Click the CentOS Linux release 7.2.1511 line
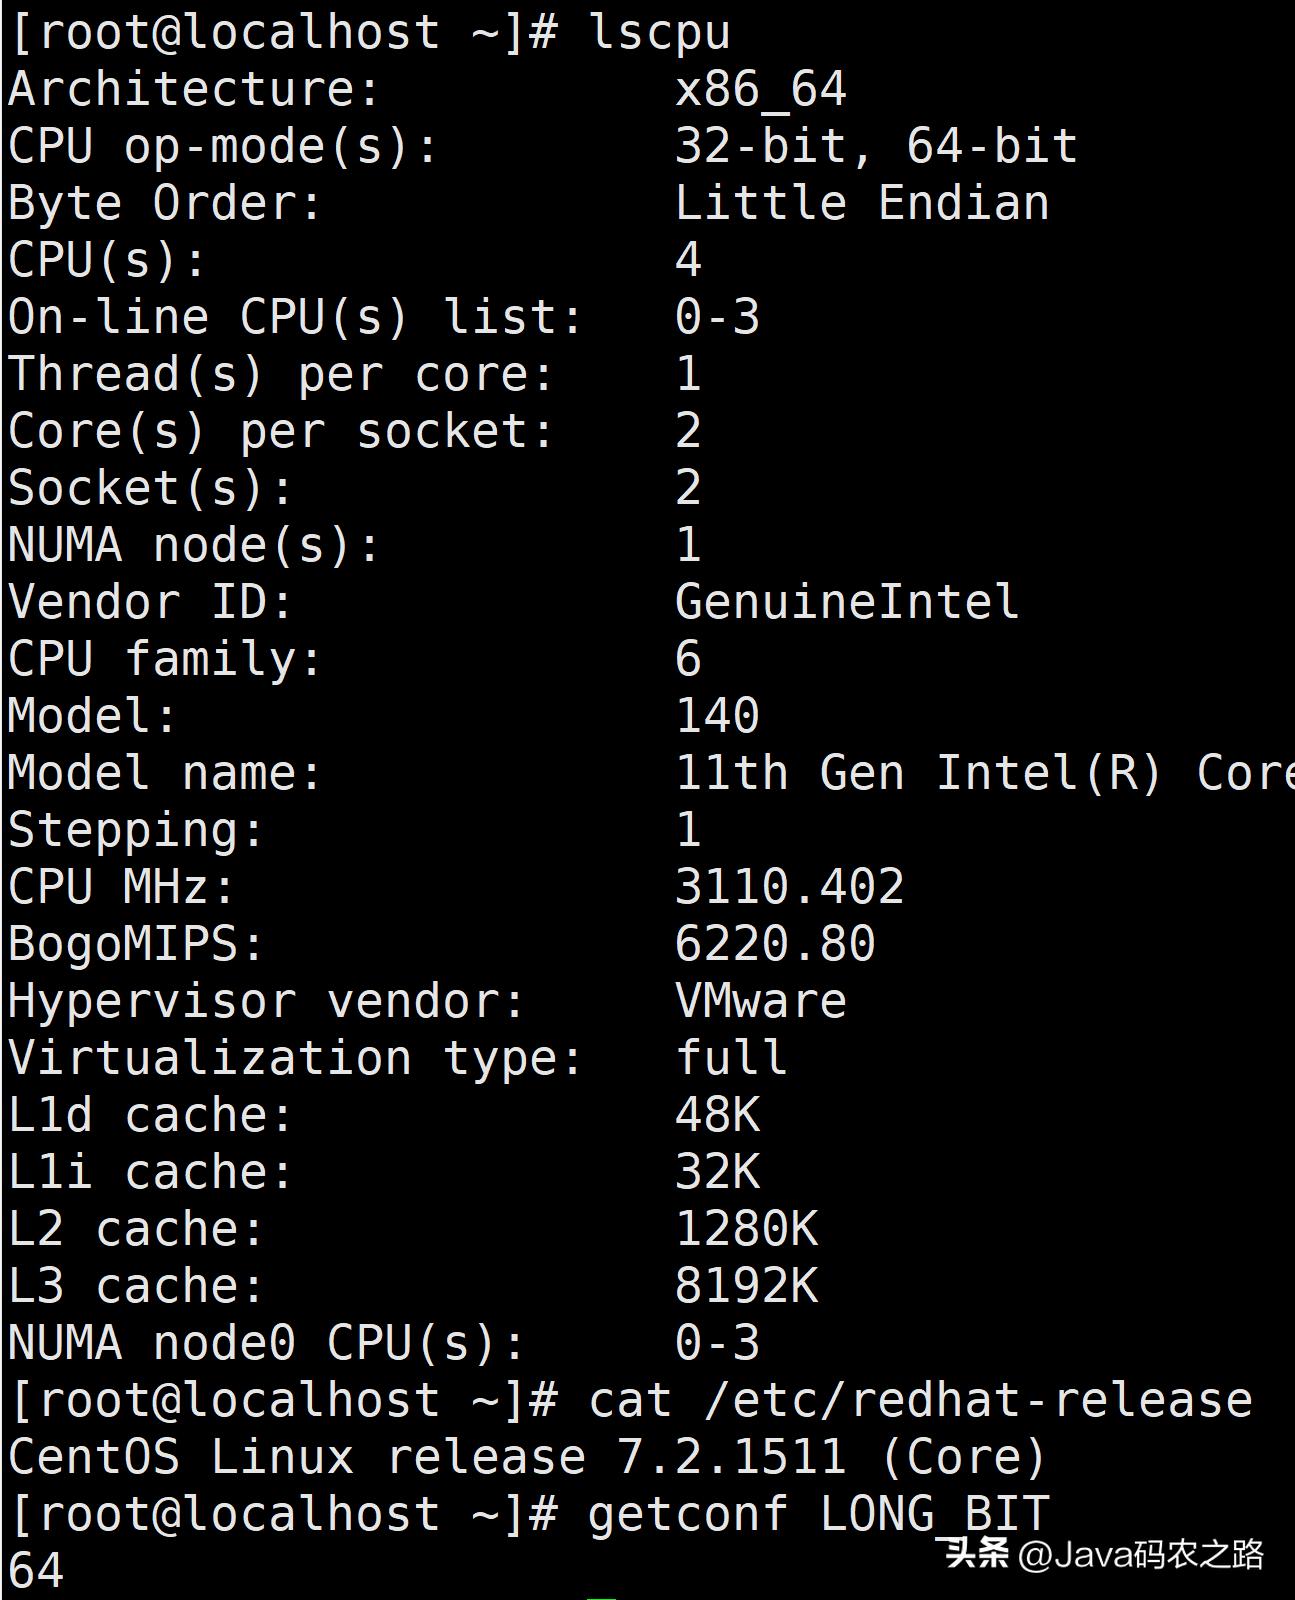The image size is (1295, 1600). [527, 1457]
